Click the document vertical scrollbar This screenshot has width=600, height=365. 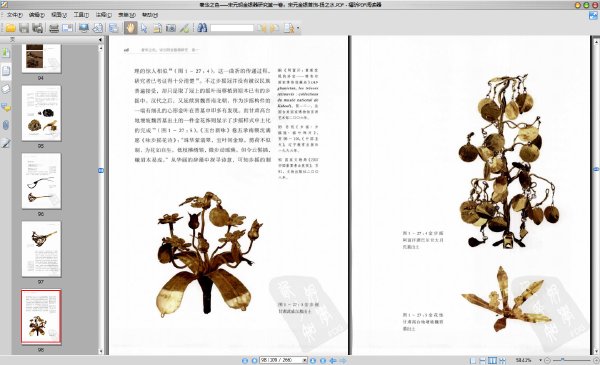pyautogui.click(x=596, y=195)
